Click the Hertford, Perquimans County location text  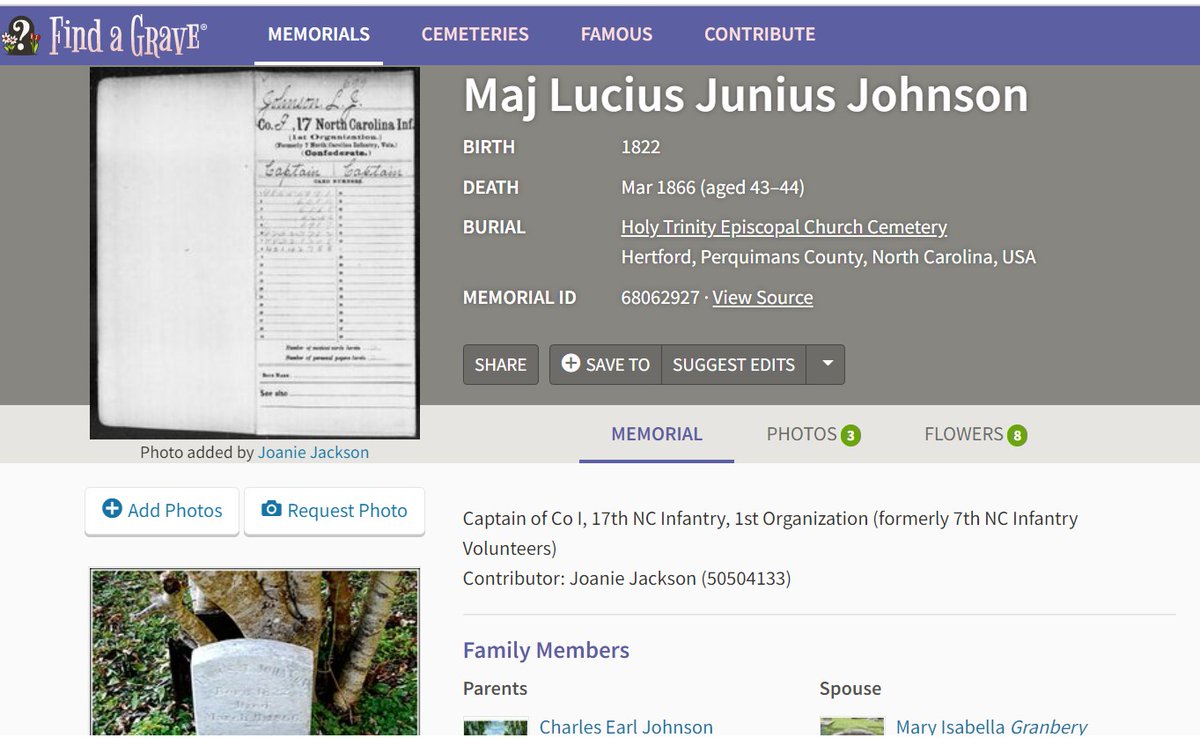coord(828,257)
